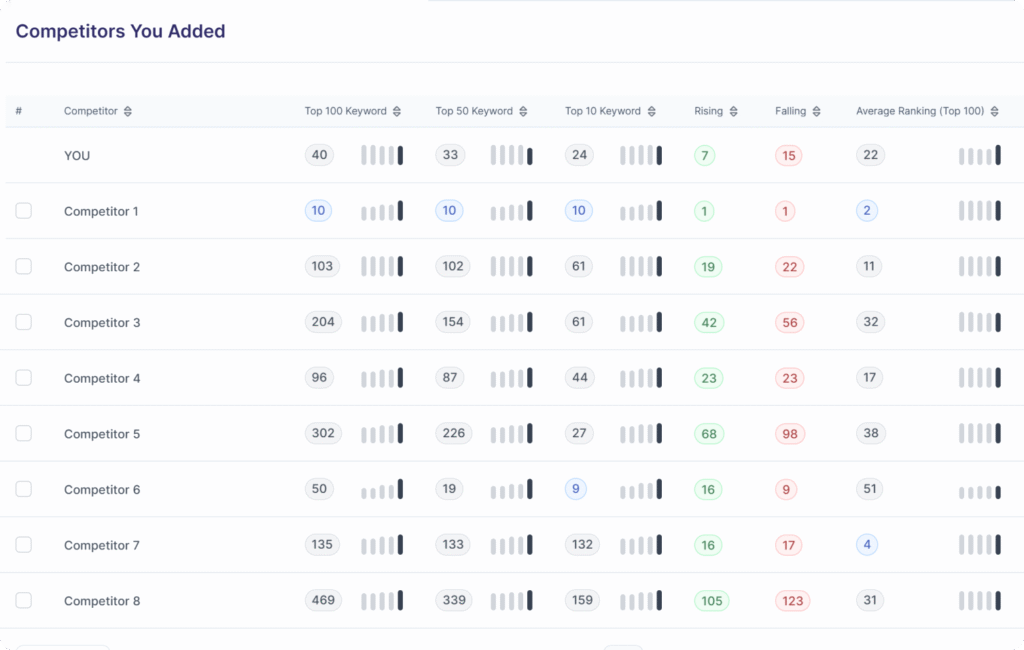The height and width of the screenshot is (650, 1024).
Task: Open the Competitor 7 row label
Action: tap(102, 545)
